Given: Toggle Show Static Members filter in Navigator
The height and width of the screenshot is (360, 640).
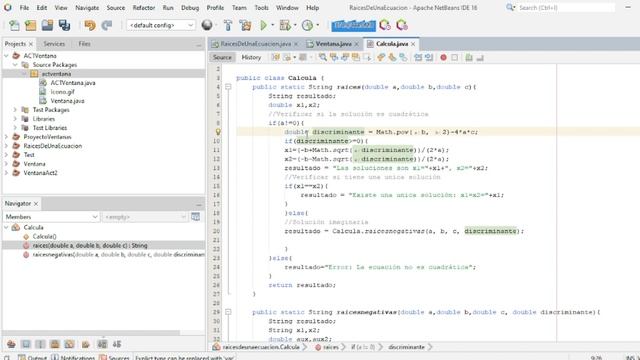Looking at the screenshot, I should click(40, 344).
